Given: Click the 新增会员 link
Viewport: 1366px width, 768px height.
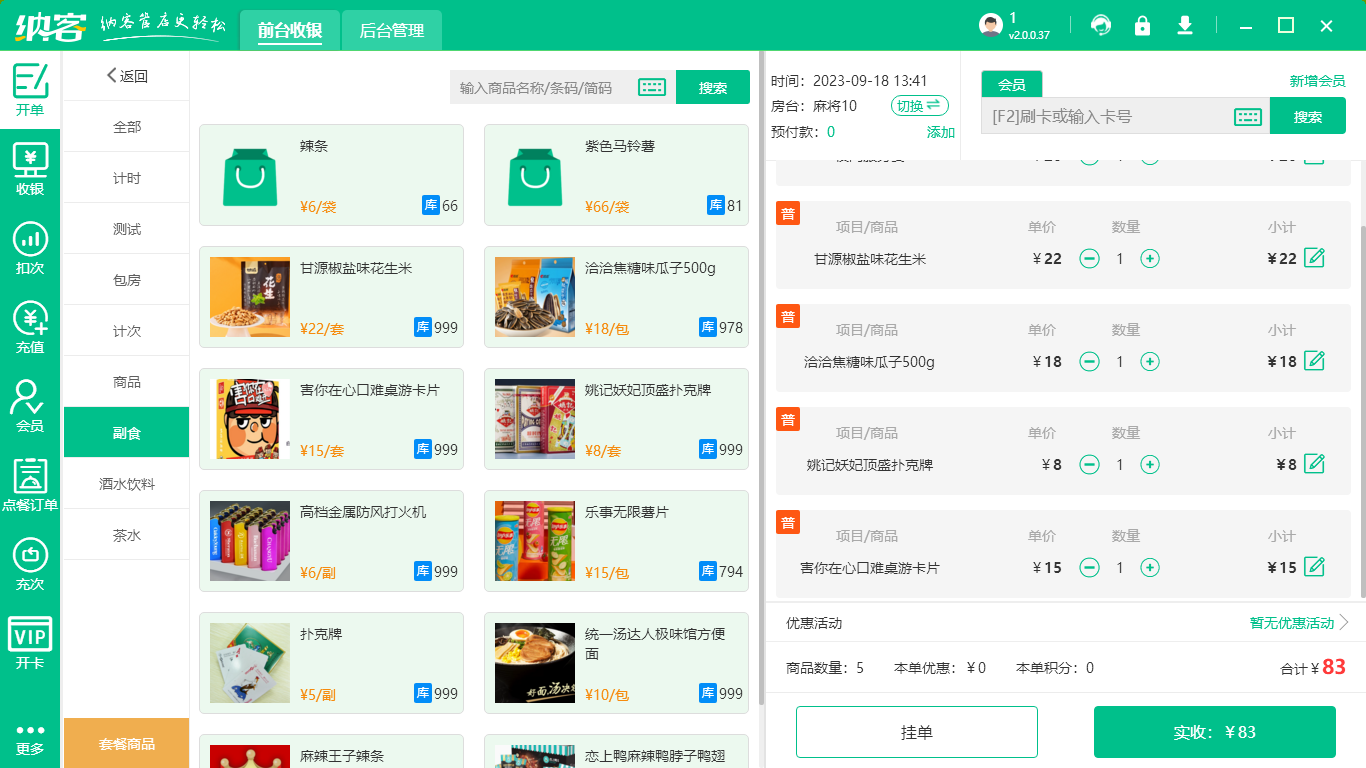Looking at the screenshot, I should click(x=1317, y=81).
